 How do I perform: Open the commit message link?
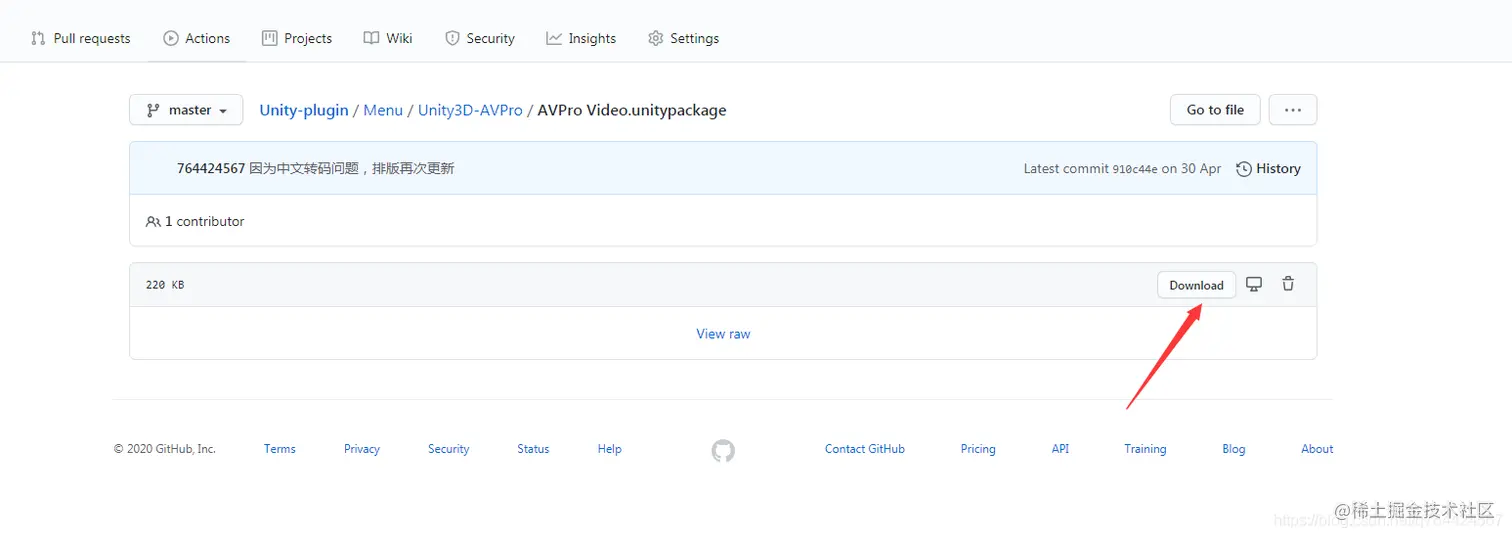point(352,168)
